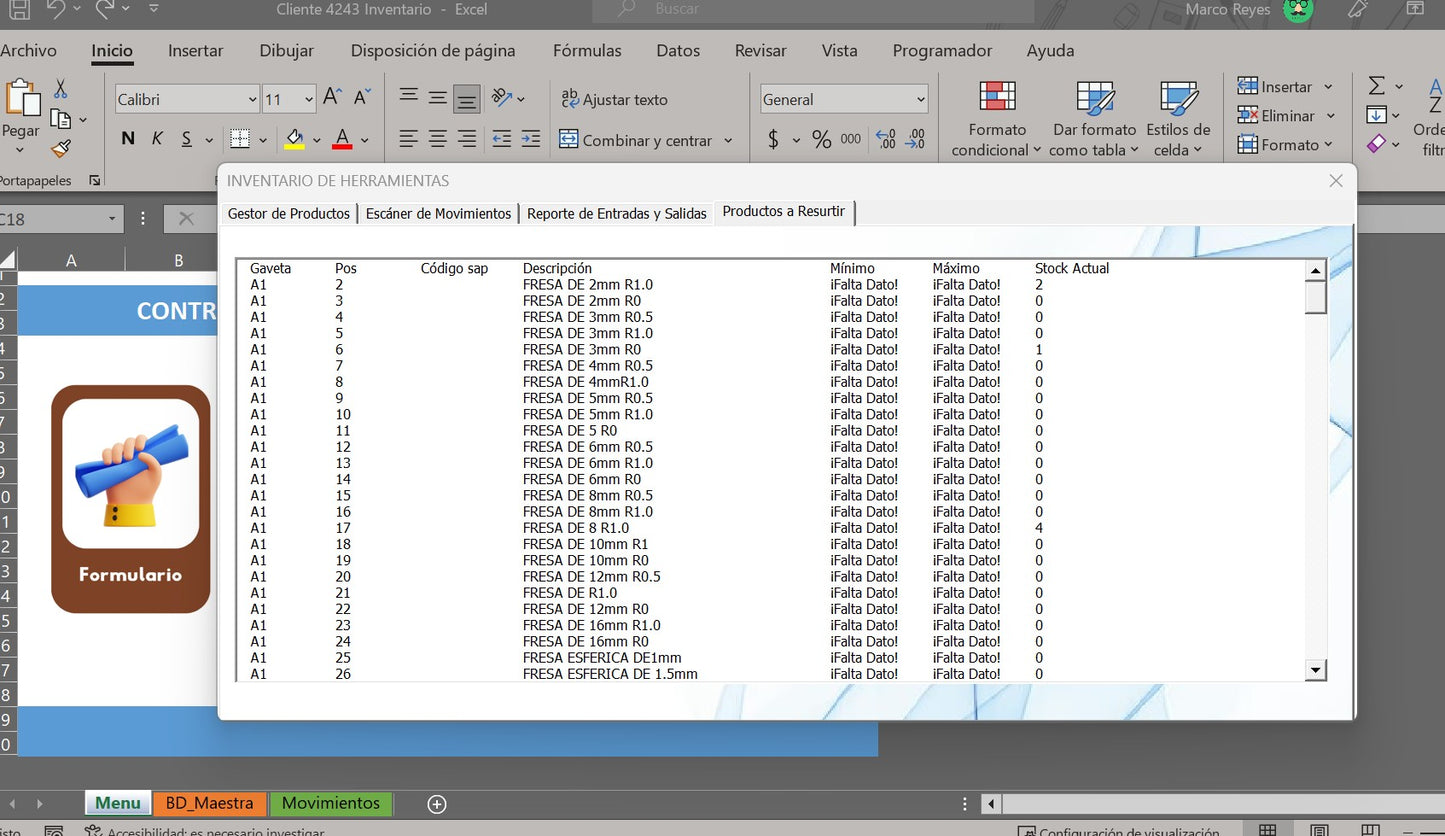Decrease decimal places icon
Image resolution: width=1445 pixels, height=836 pixels.
coord(915,140)
